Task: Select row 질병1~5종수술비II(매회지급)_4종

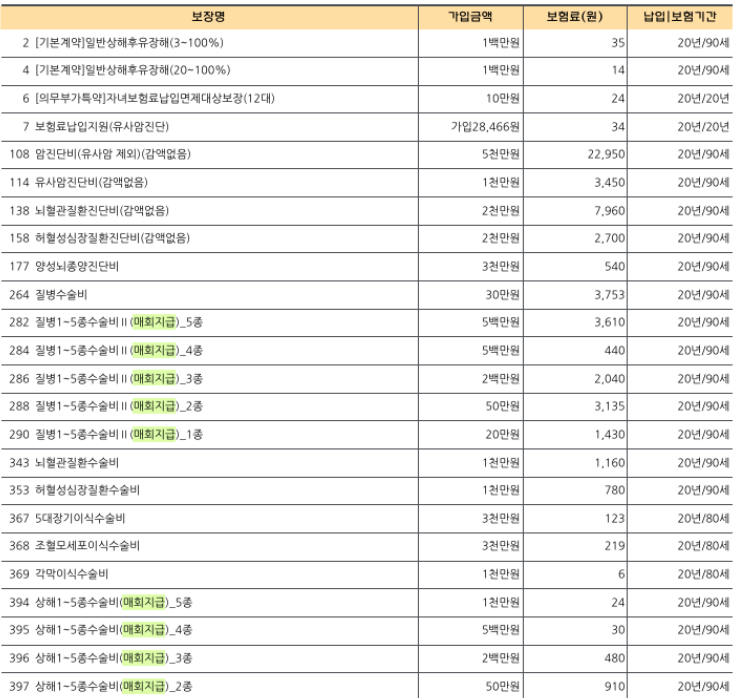Action: point(367,351)
